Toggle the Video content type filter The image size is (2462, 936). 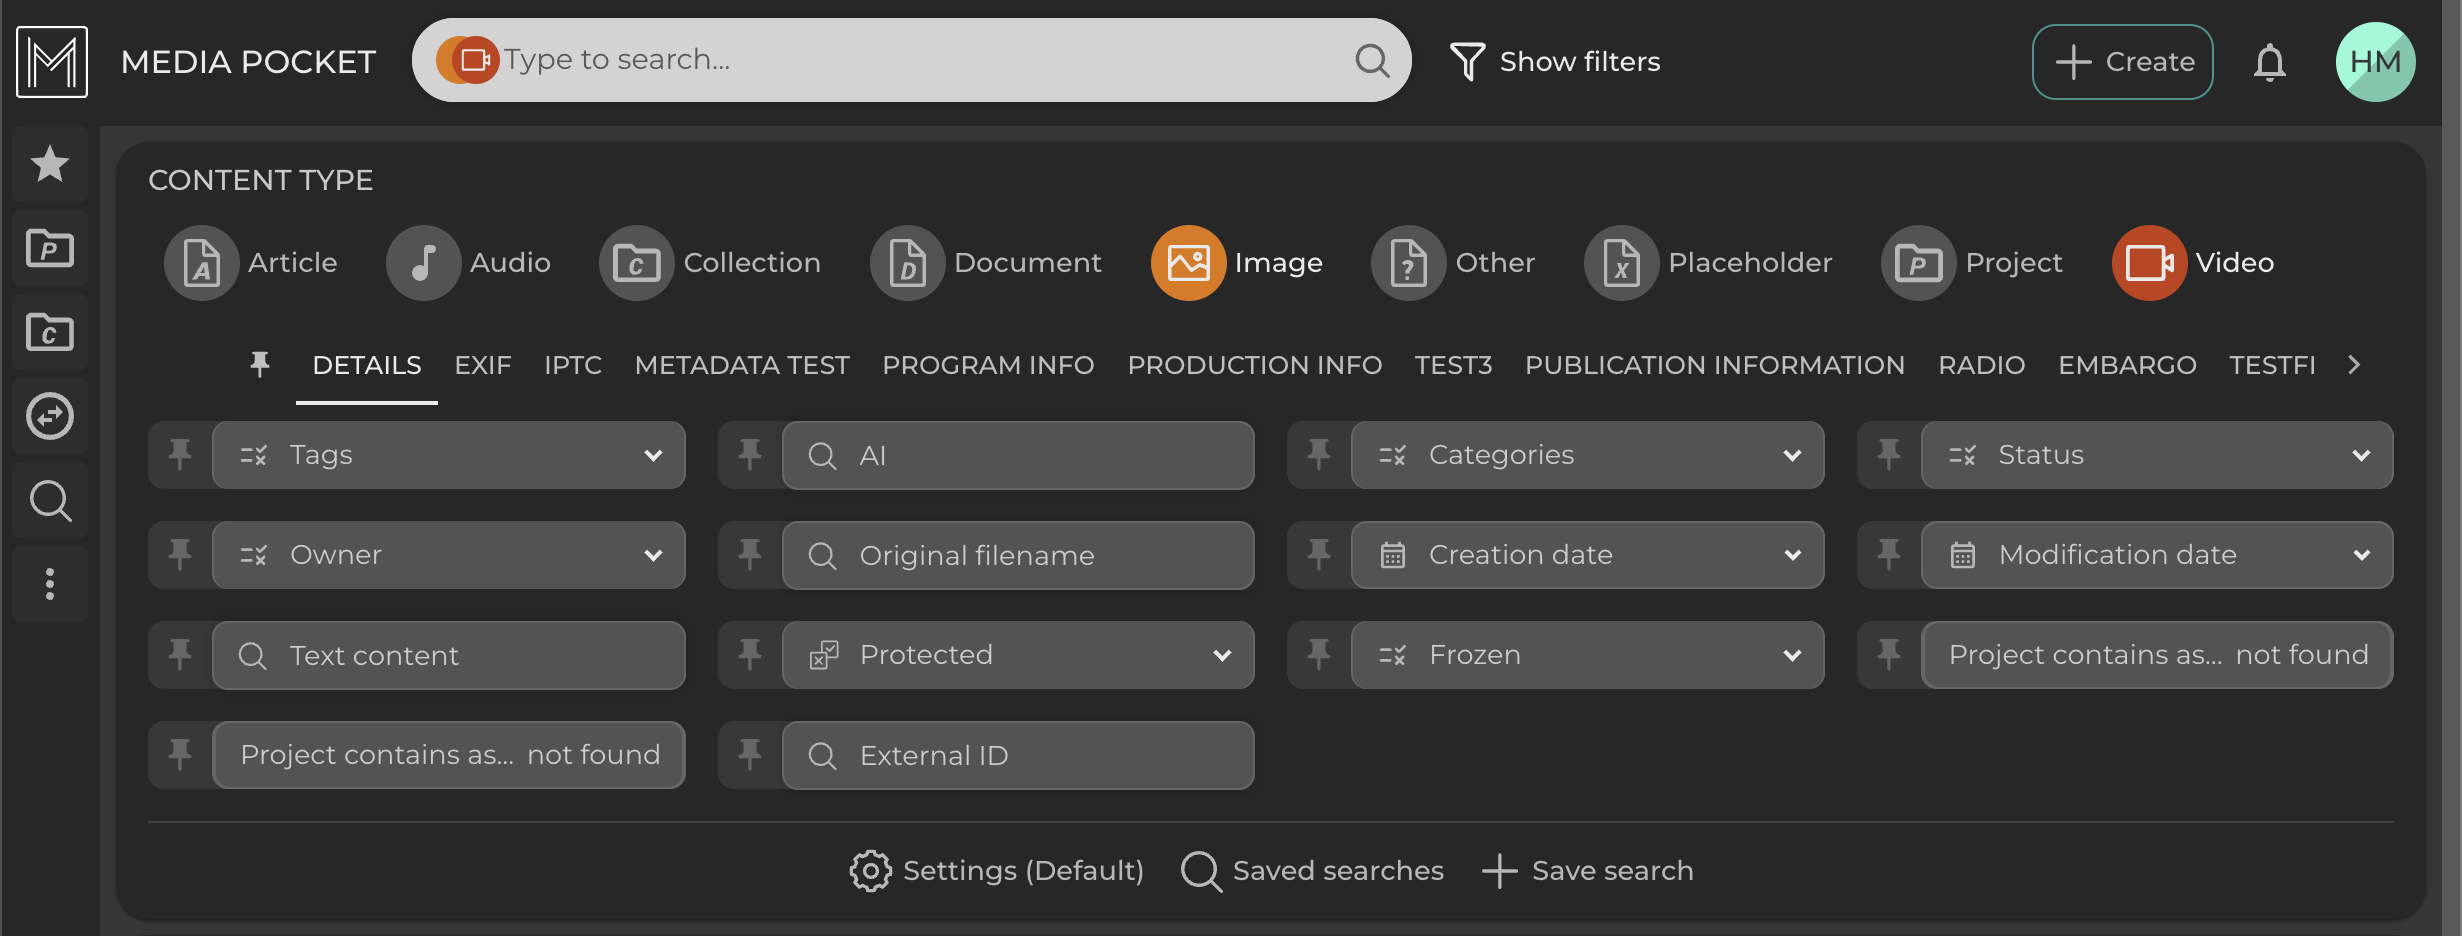(2194, 263)
